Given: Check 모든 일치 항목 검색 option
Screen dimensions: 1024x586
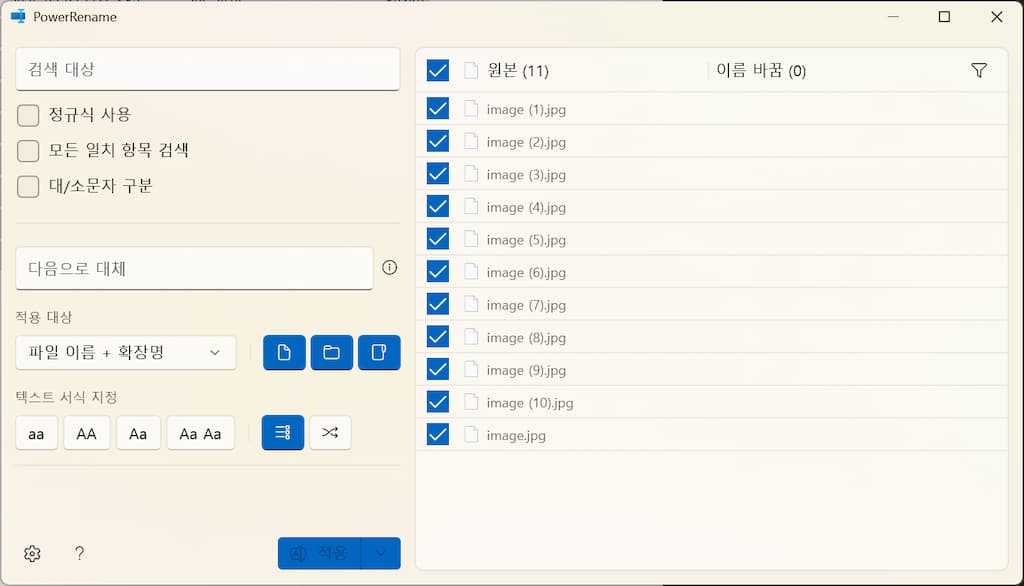Looking at the screenshot, I should (28, 150).
